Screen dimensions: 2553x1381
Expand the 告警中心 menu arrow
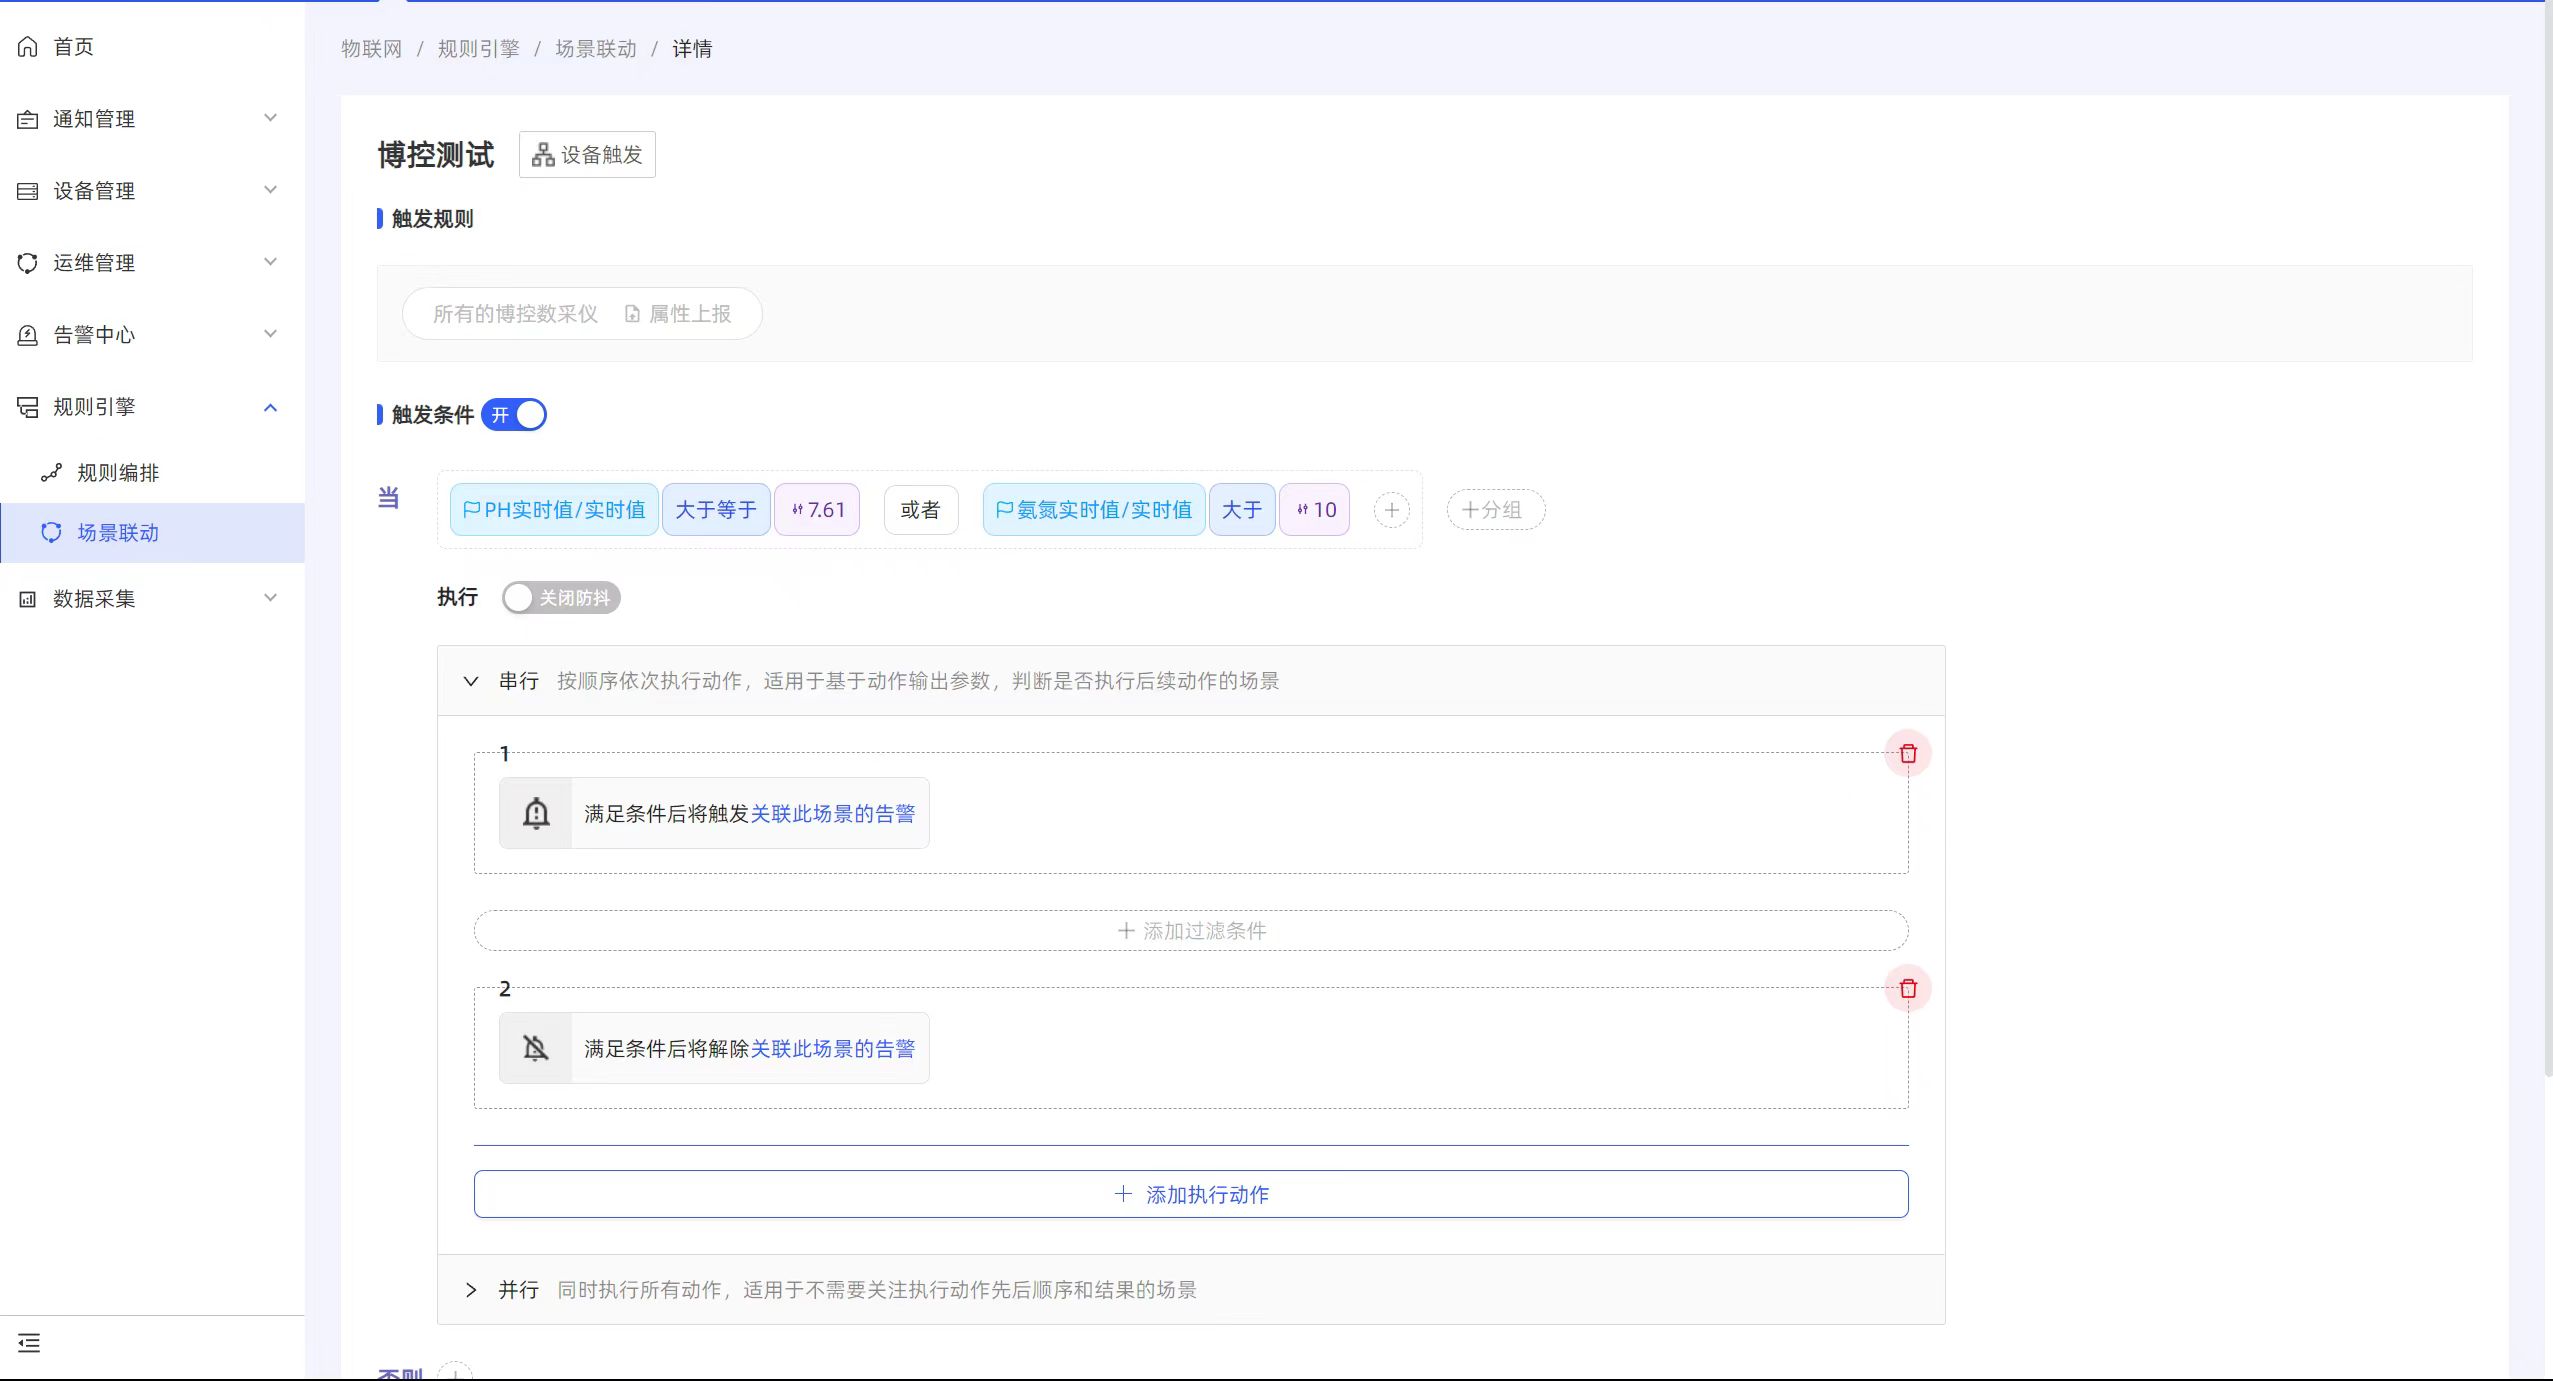pos(270,334)
